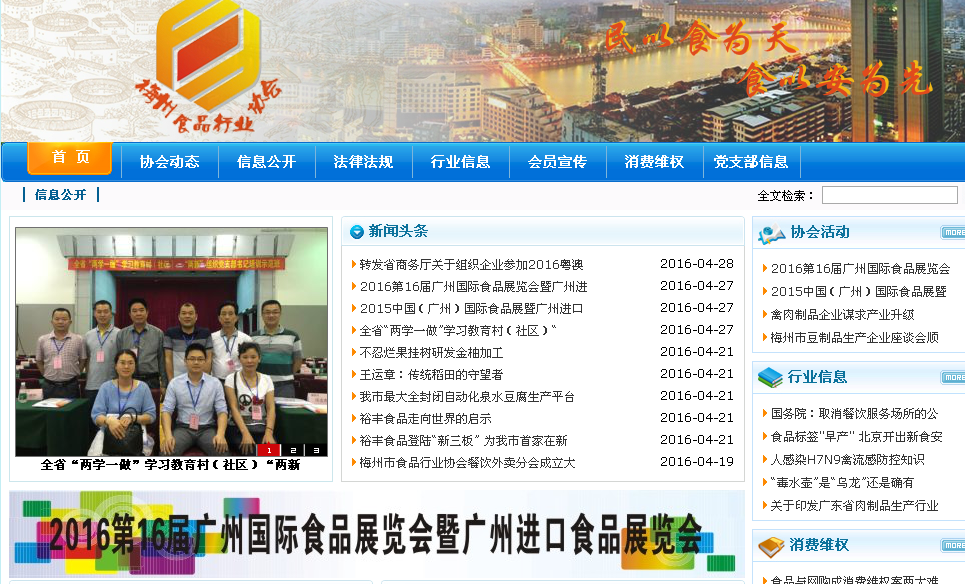Click the 全文检索 search input field
The height and width of the screenshot is (584, 965).
click(x=889, y=195)
